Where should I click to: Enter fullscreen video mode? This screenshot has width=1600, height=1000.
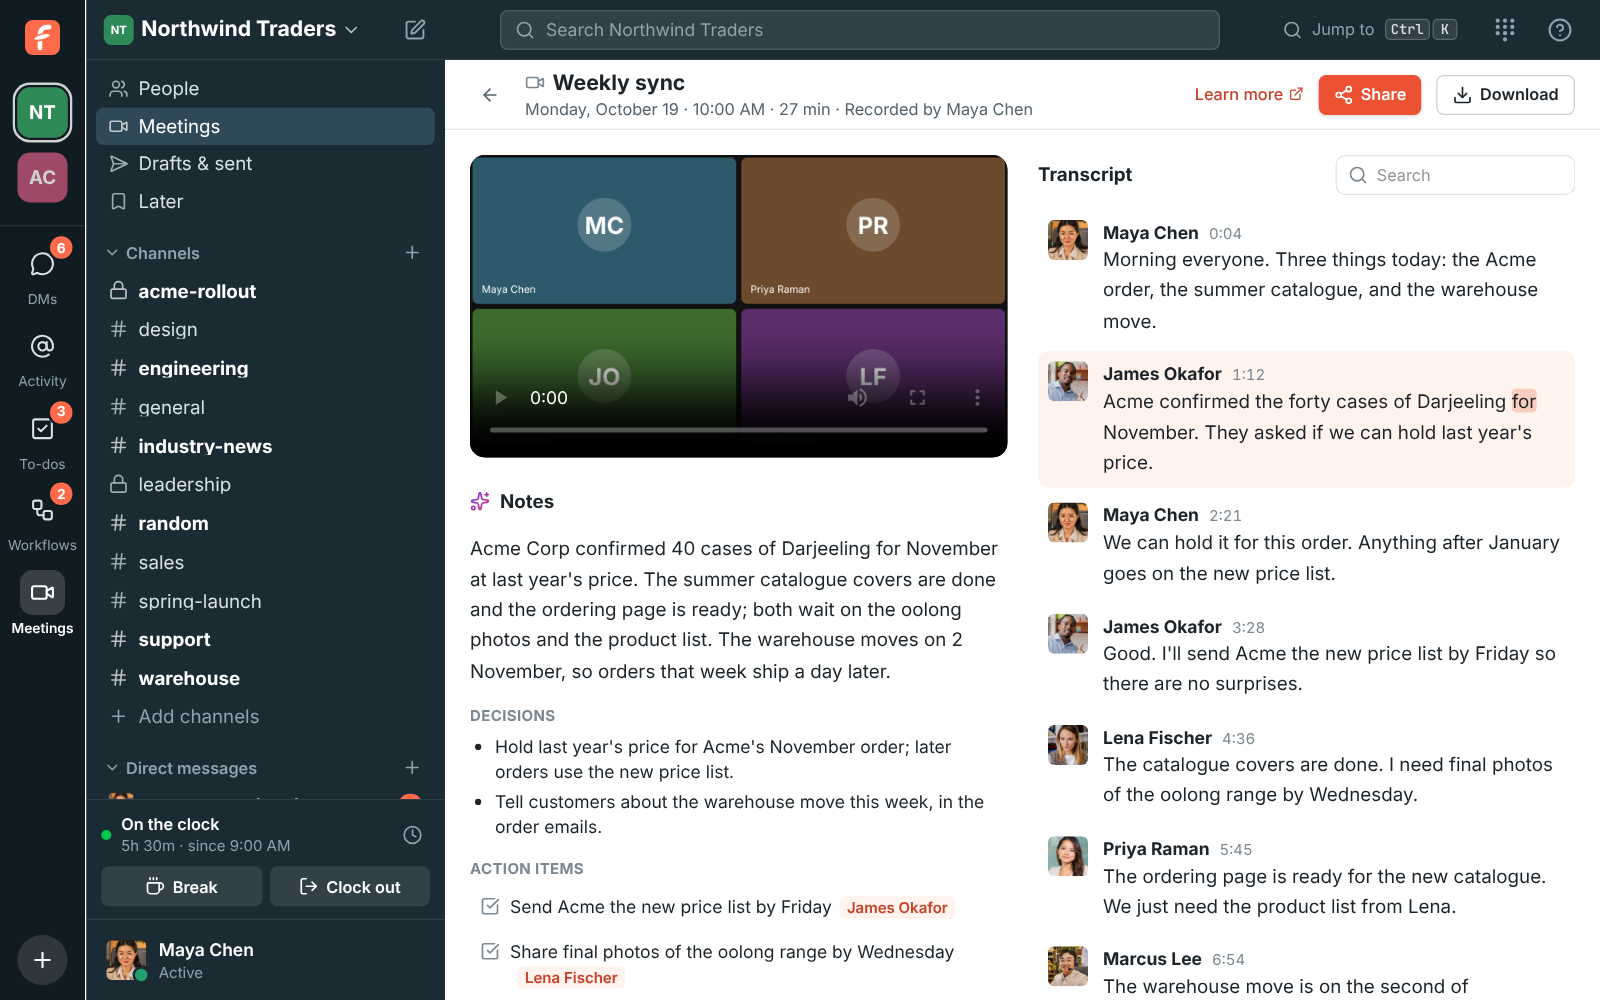917,398
